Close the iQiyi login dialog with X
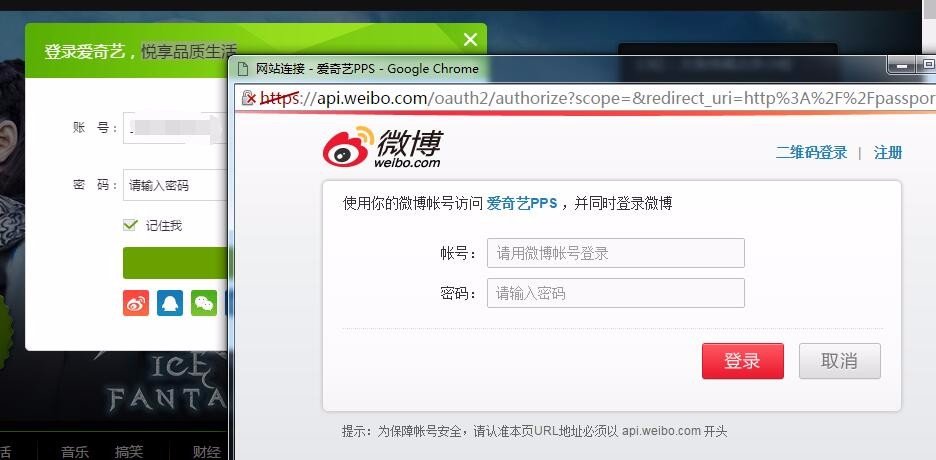936x460 pixels. point(470,40)
